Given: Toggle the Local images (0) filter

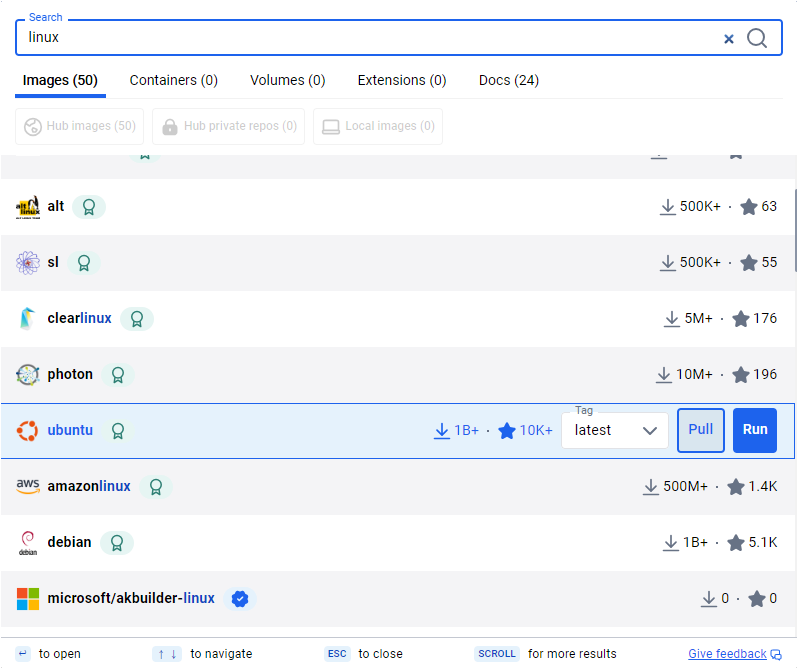Looking at the screenshot, I should click(x=378, y=126).
